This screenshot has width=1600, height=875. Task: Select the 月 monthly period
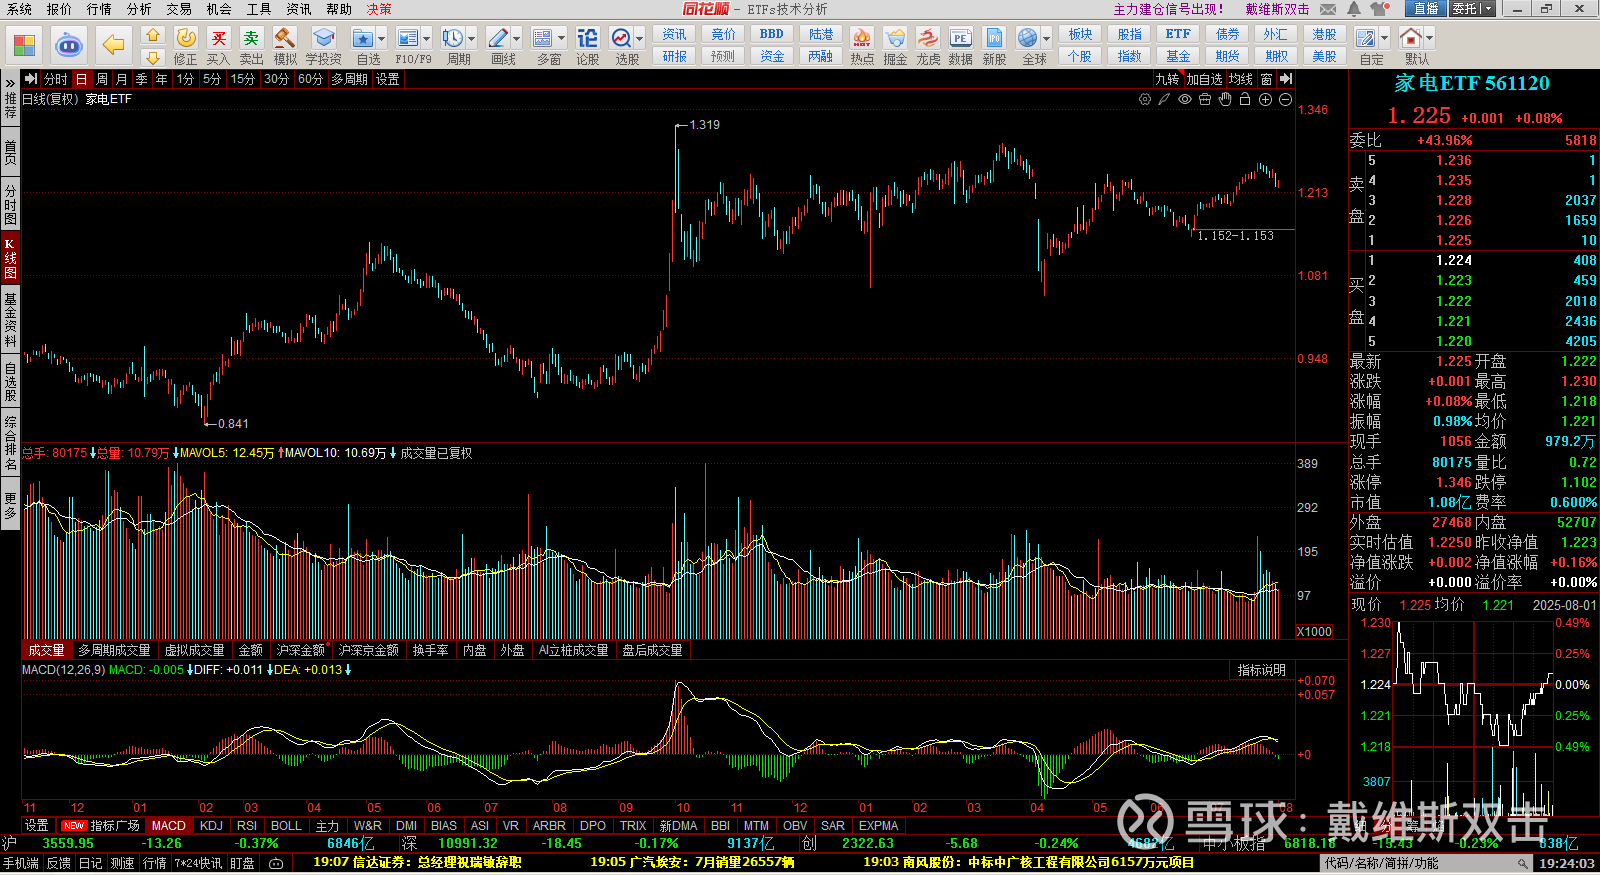(122, 79)
